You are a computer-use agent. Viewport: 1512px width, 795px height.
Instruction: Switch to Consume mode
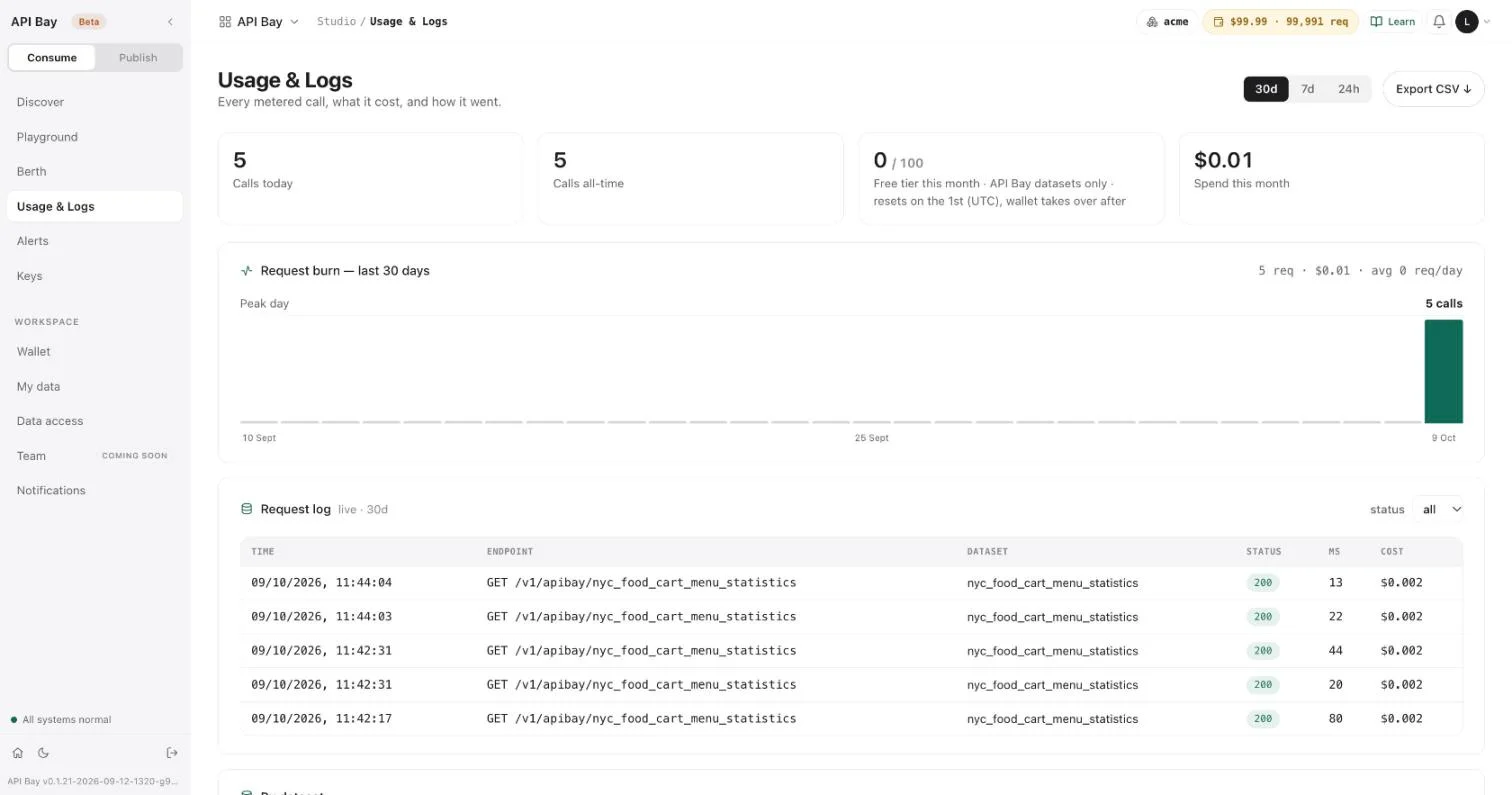(52, 57)
